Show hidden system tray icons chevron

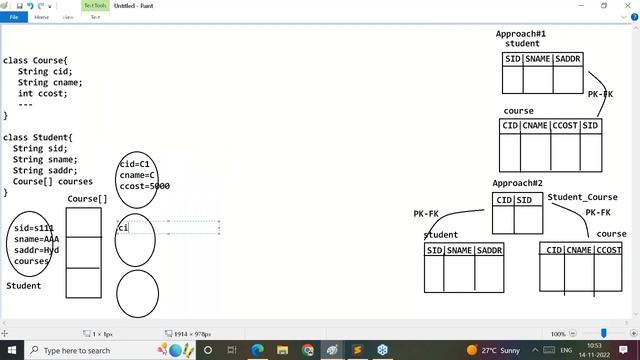click(x=535, y=350)
